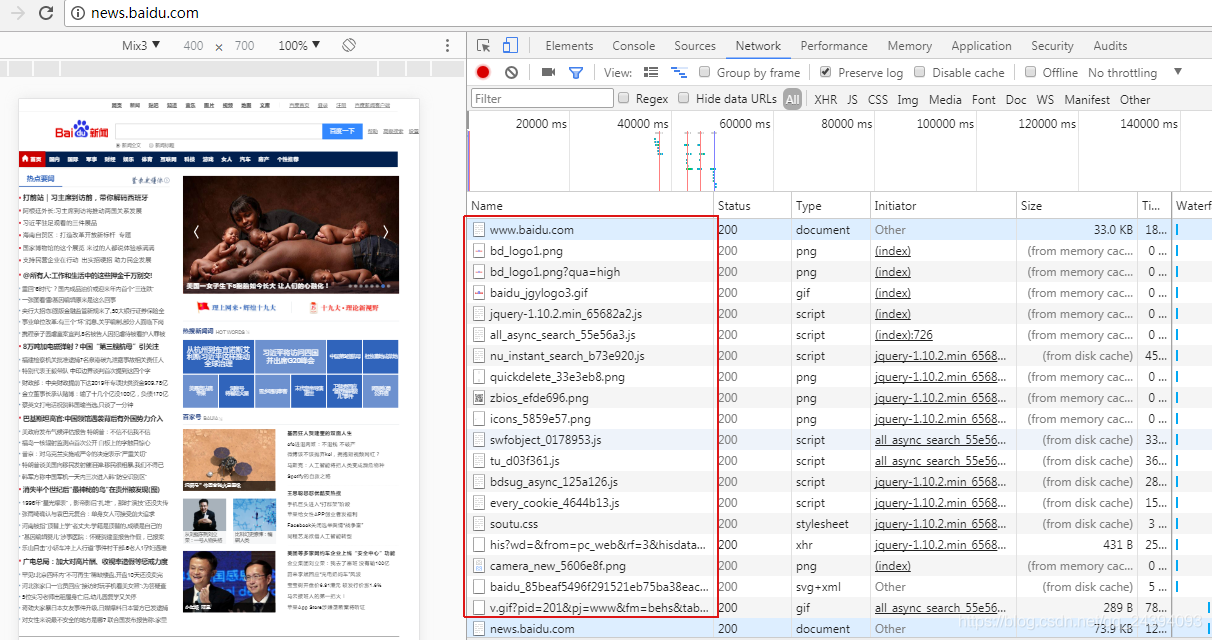
Task: Toggle the network filter funnel icon
Action: (576, 72)
